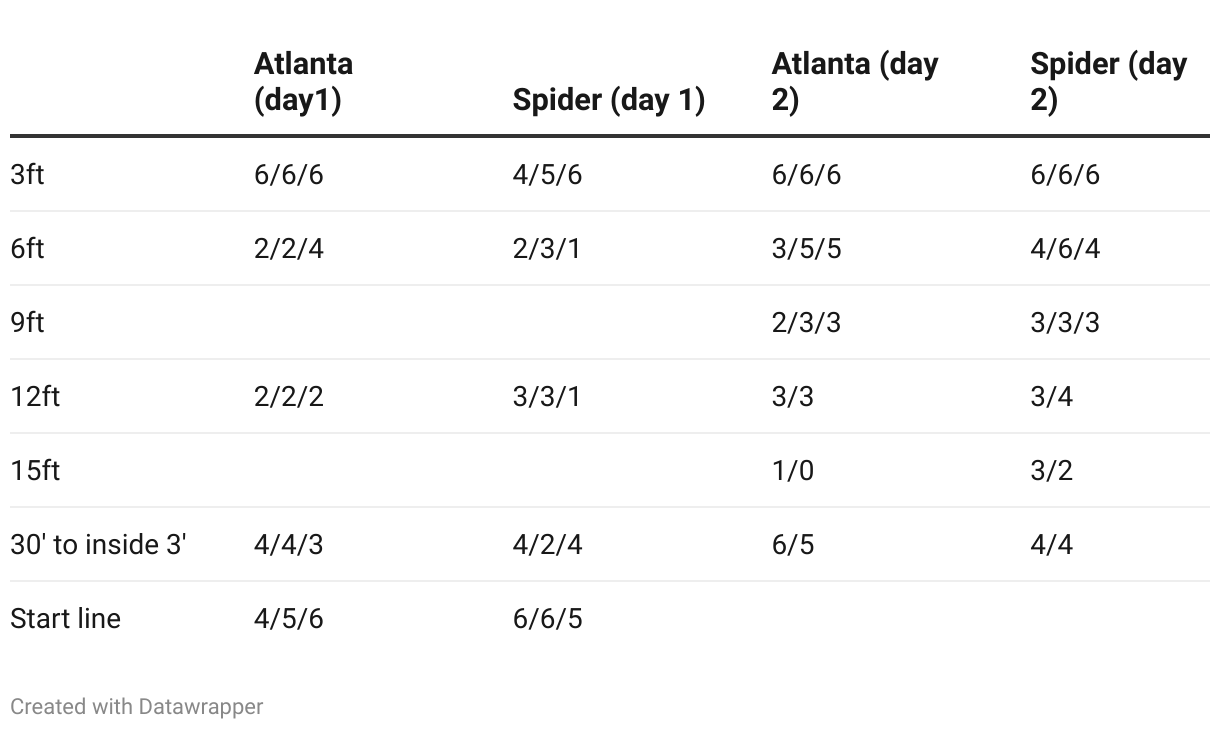Click the 4/5/6 cell in 3ft row
This screenshot has width=1220, height=730.
pos(547,174)
